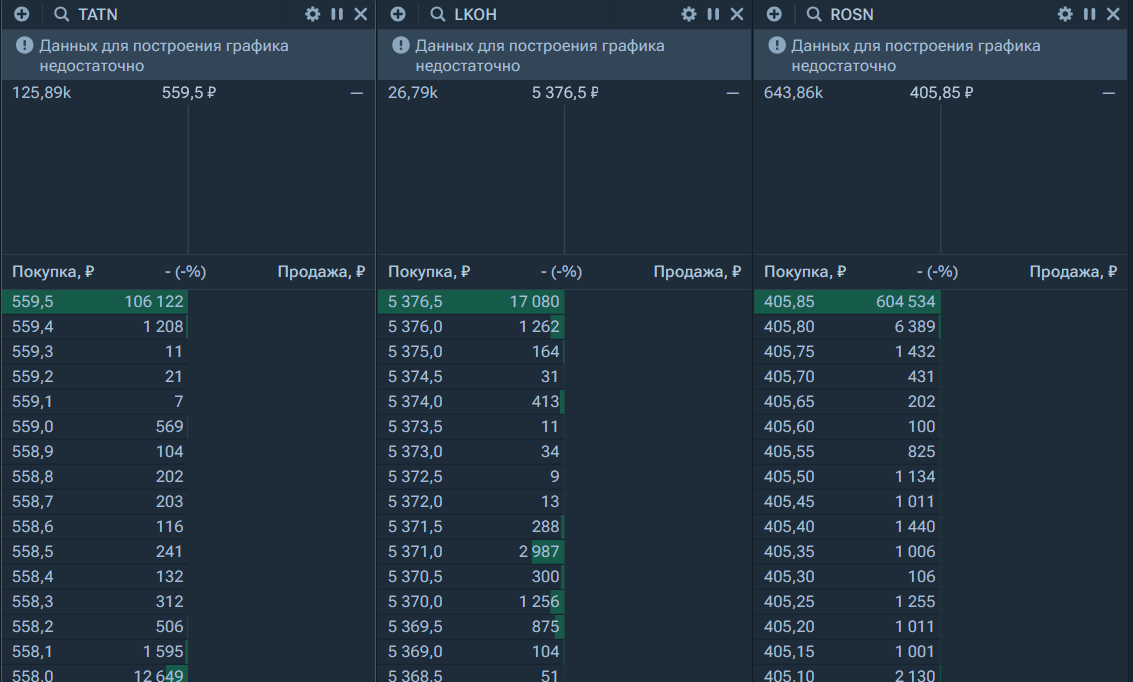Image resolution: width=1133 pixels, height=682 pixels.
Task: Click warning icon in LKOH chart notice
Action: click(x=401, y=46)
